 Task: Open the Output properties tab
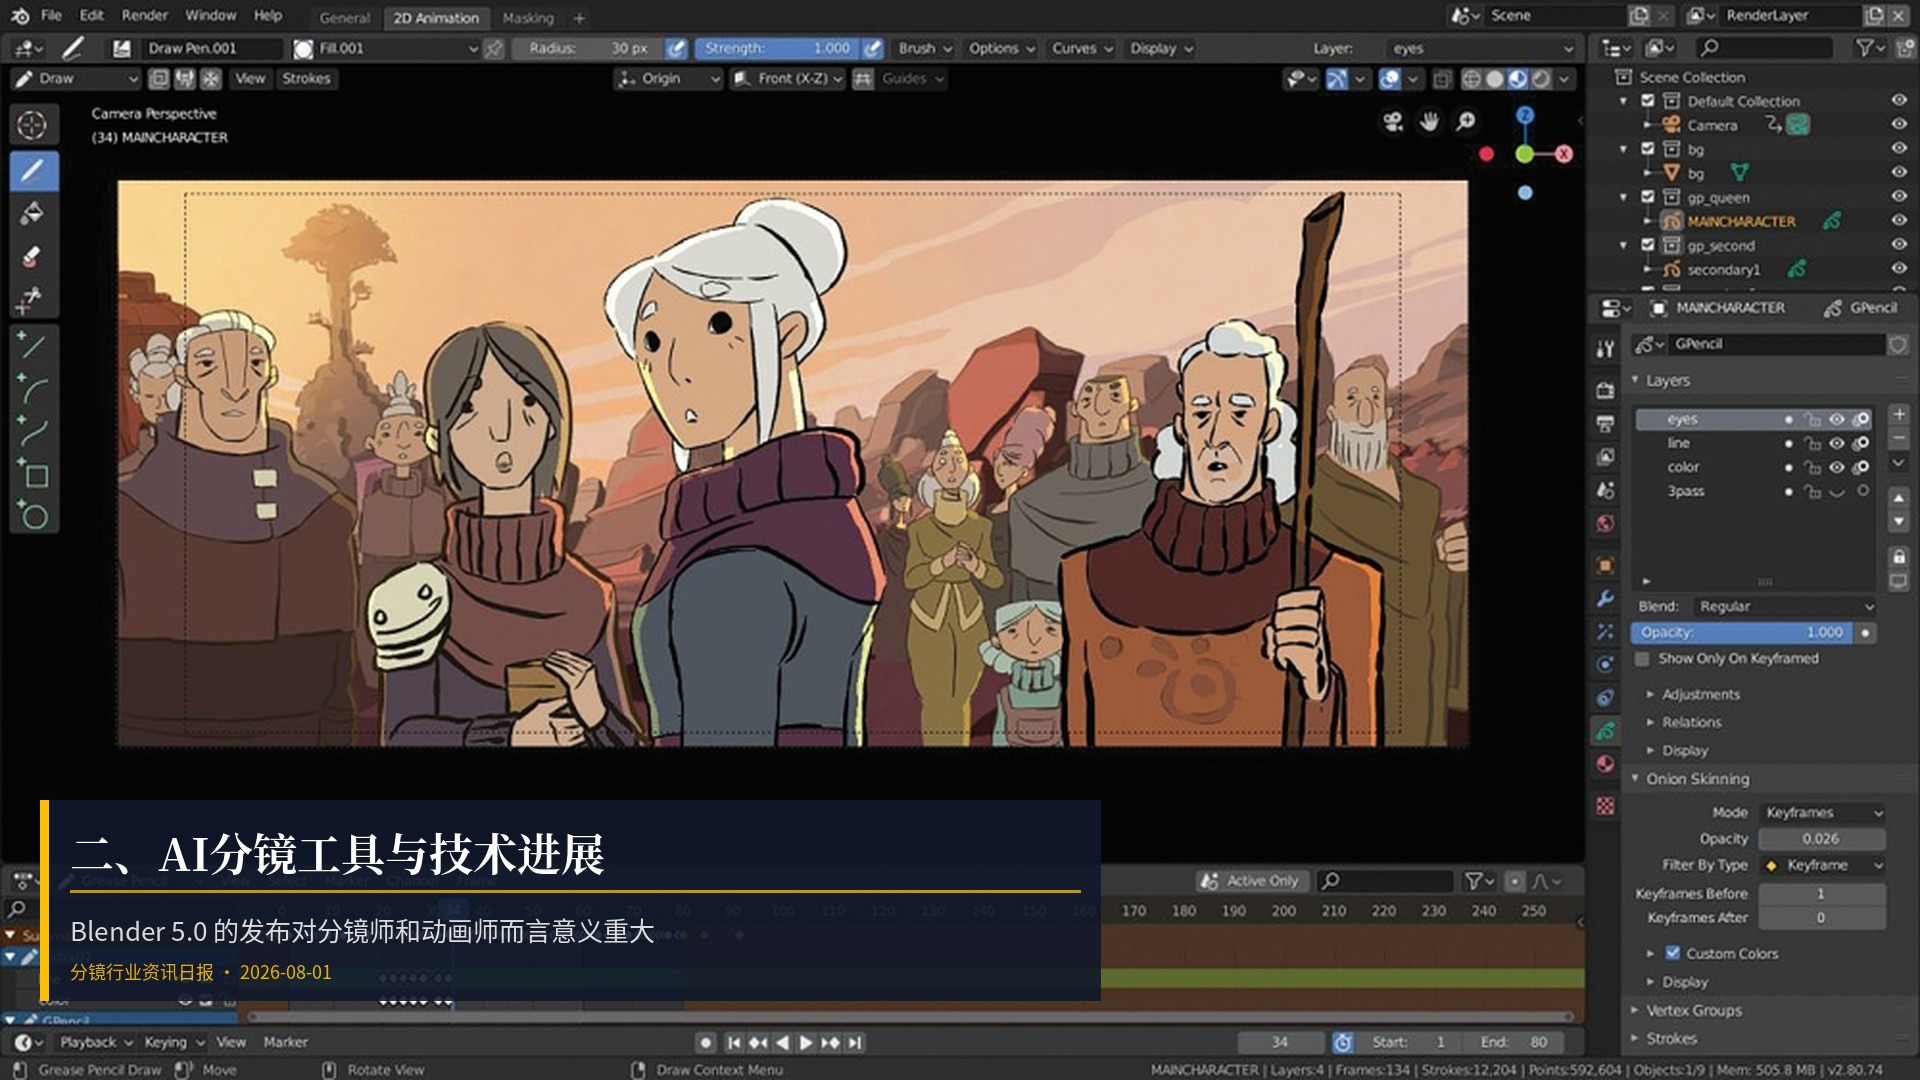[x=1606, y=424]
